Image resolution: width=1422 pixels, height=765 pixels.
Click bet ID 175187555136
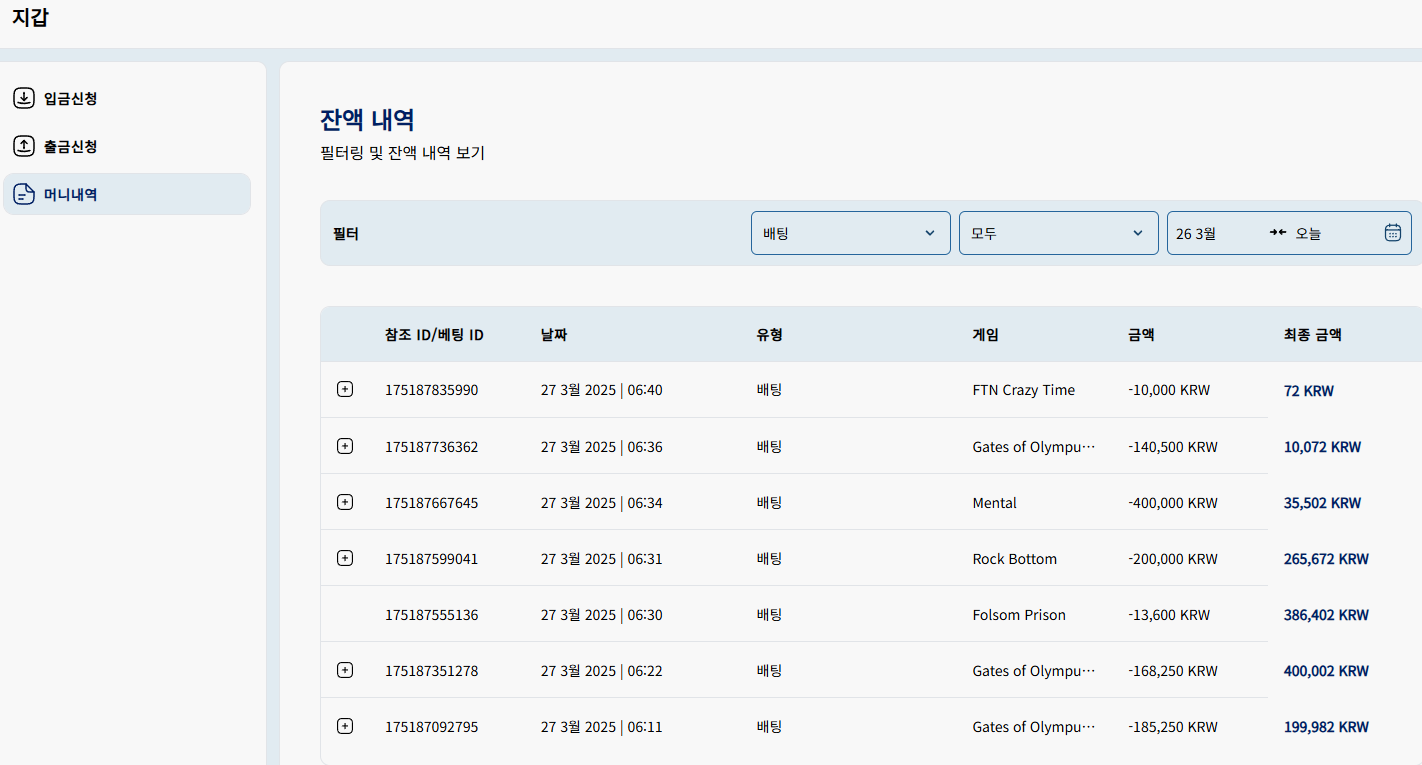click(432, 615)
